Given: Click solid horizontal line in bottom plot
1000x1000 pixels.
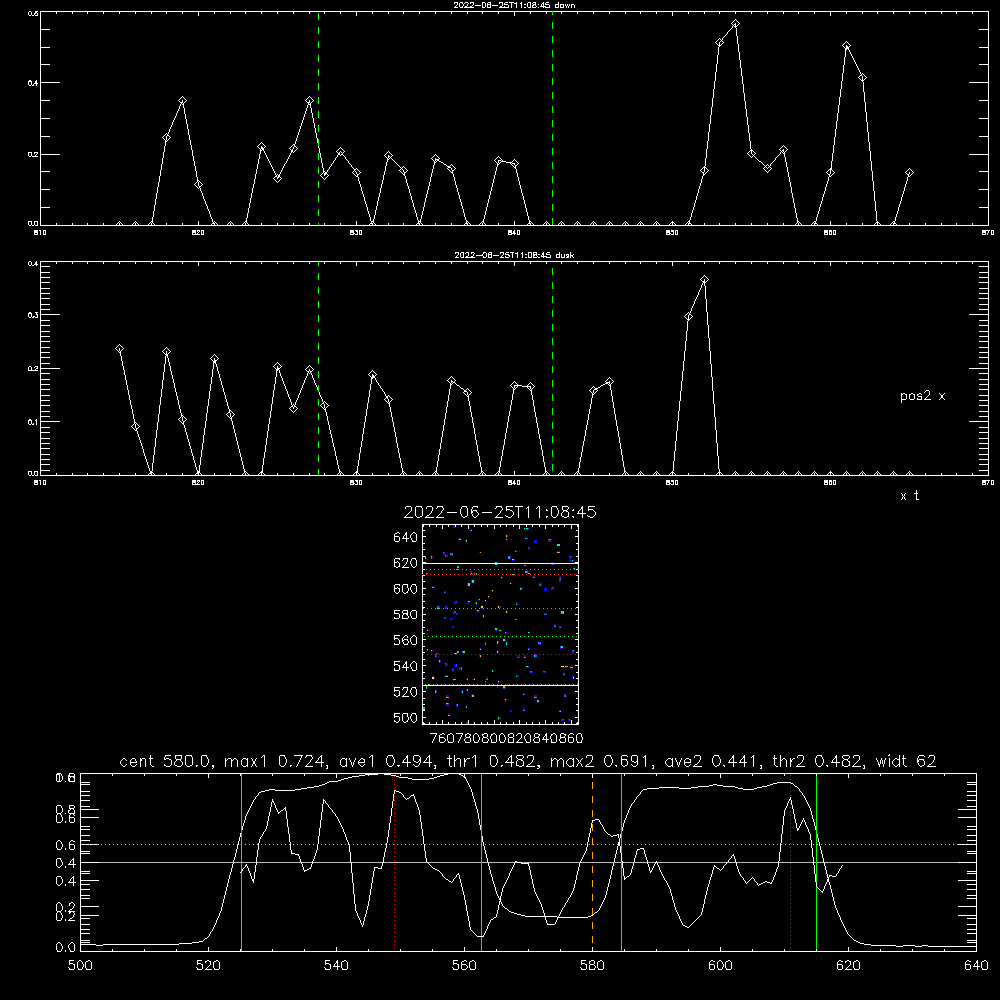Looking at the screenshot, I should coord(528,862).
